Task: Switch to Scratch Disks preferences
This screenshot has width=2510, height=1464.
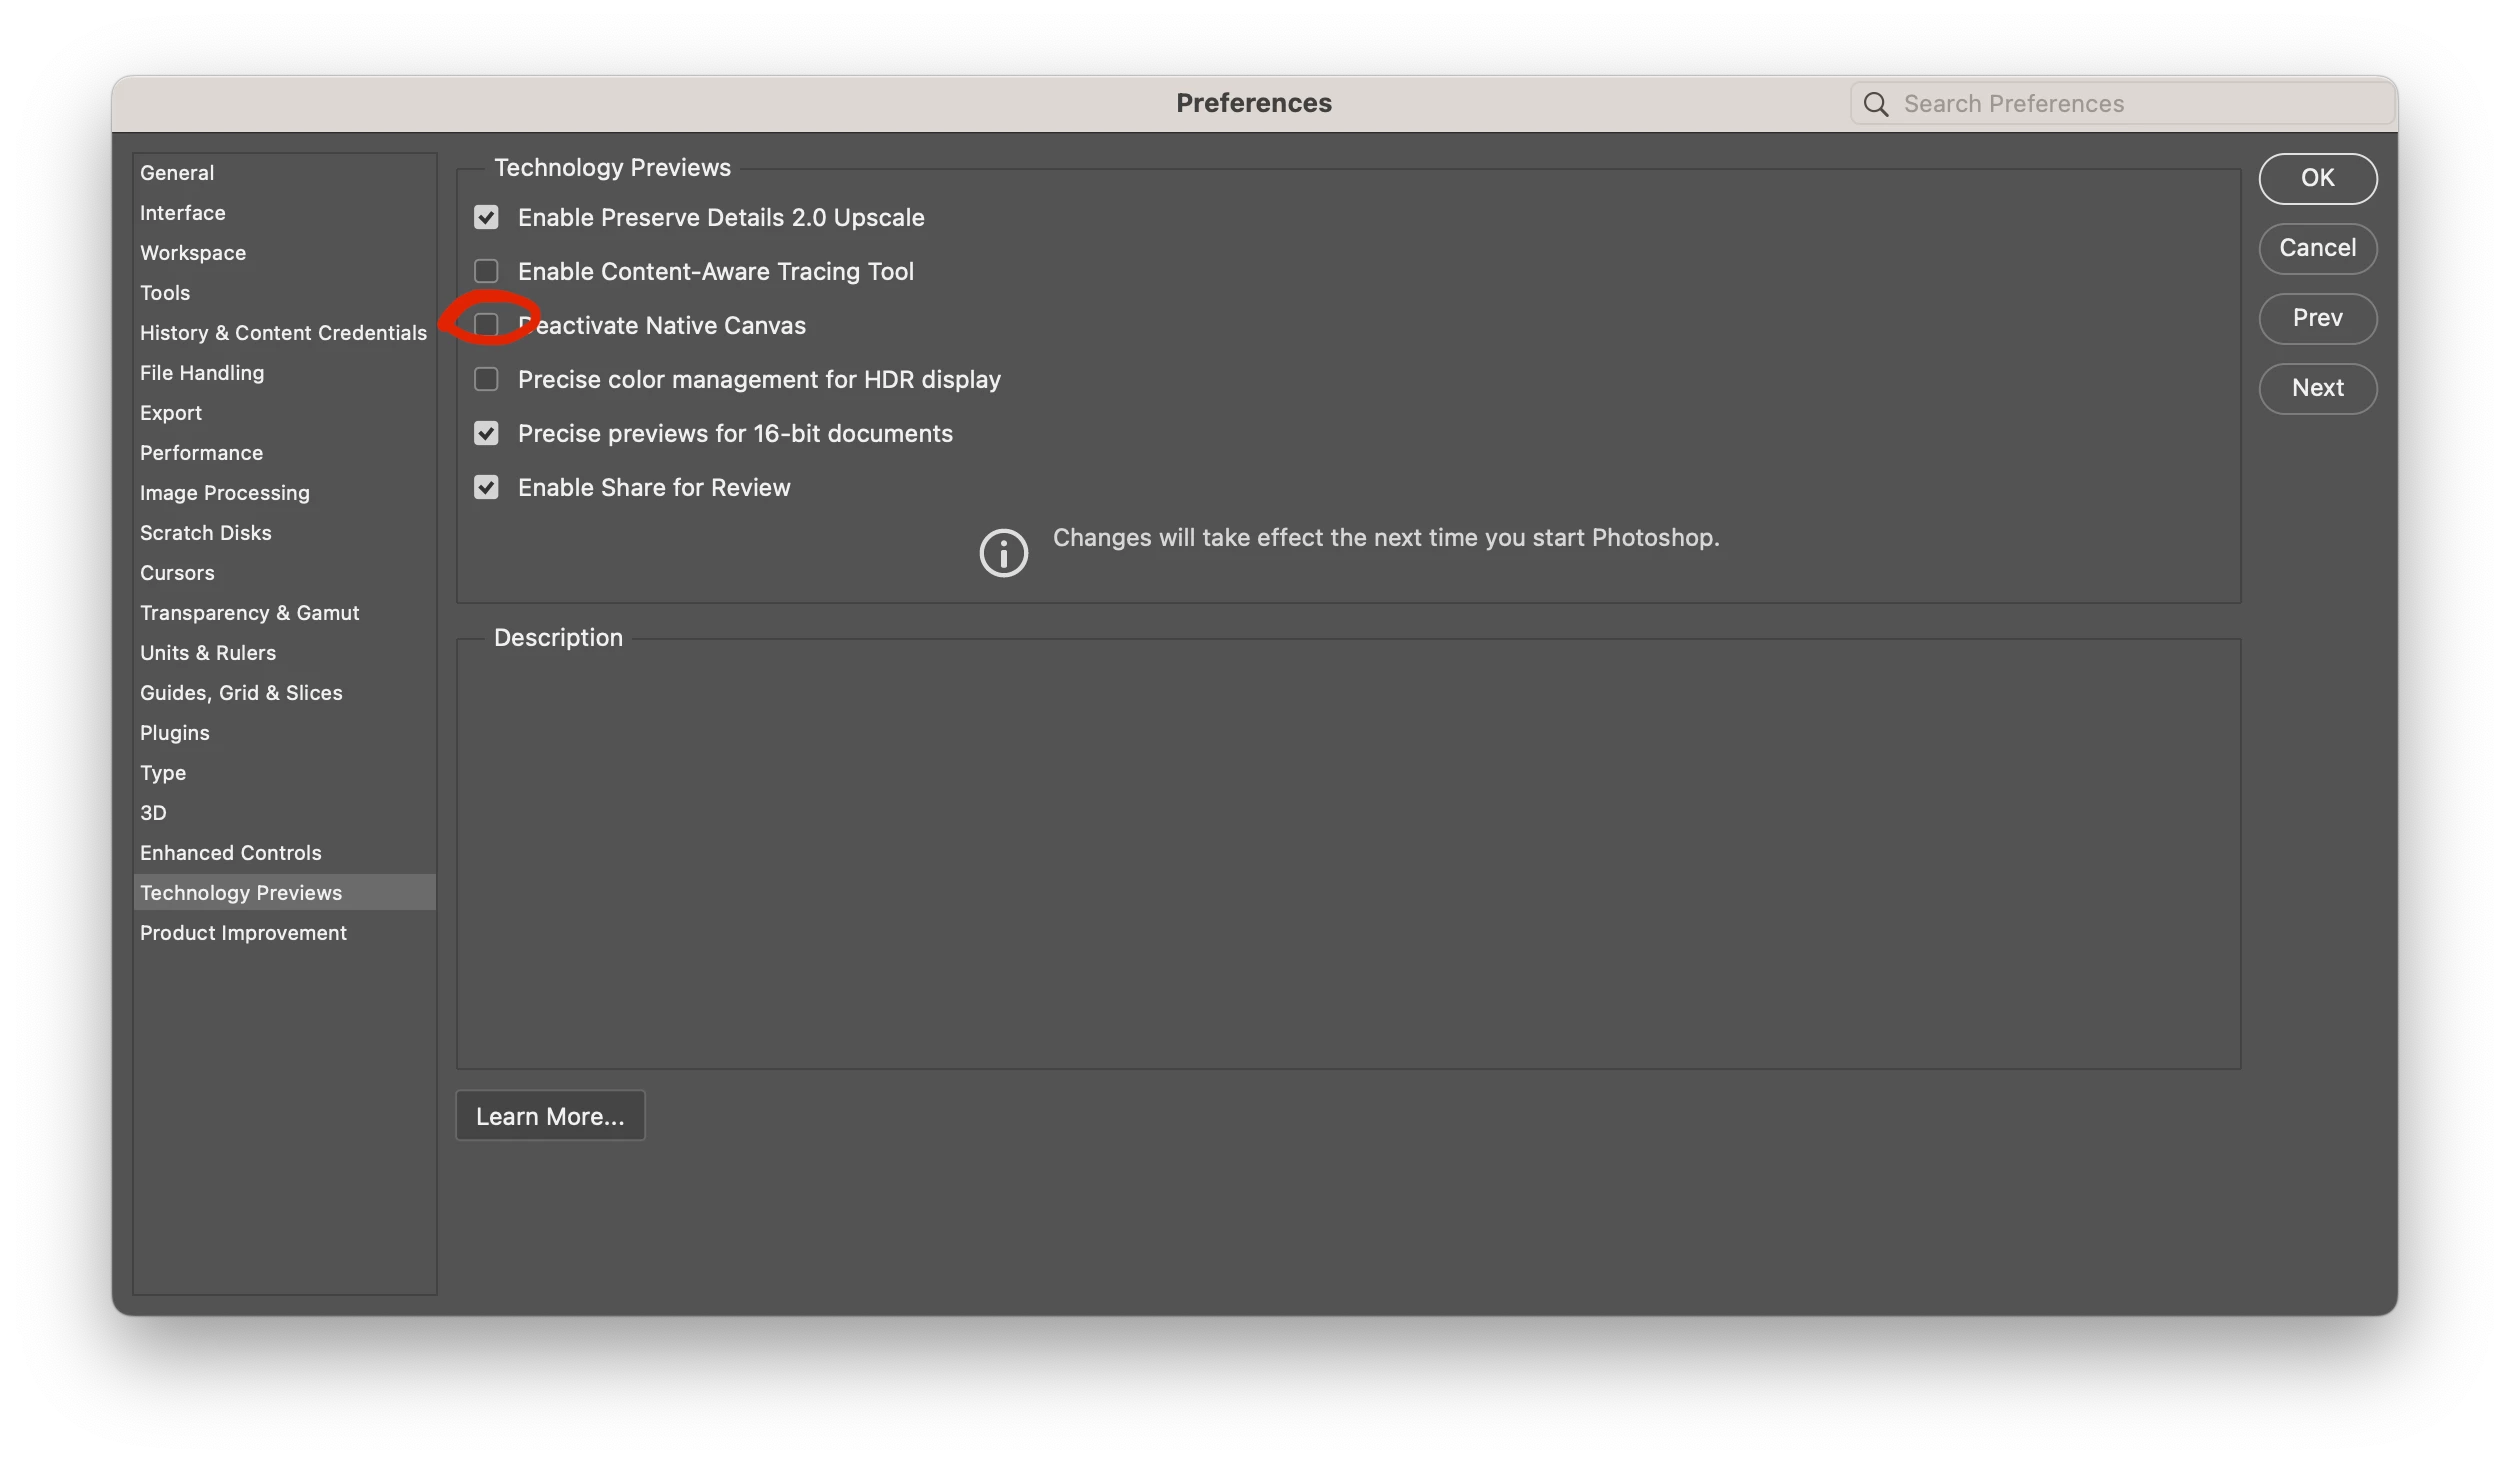Action: [205, 533]
